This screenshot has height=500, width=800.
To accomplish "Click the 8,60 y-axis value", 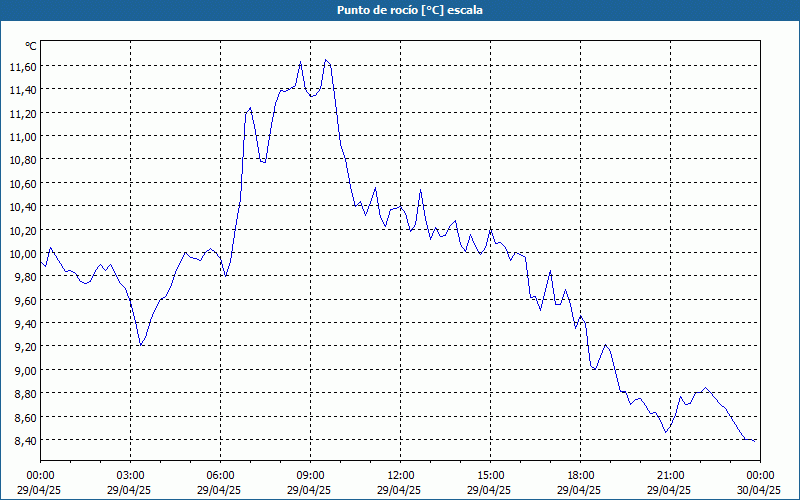I will pos(26,417).
